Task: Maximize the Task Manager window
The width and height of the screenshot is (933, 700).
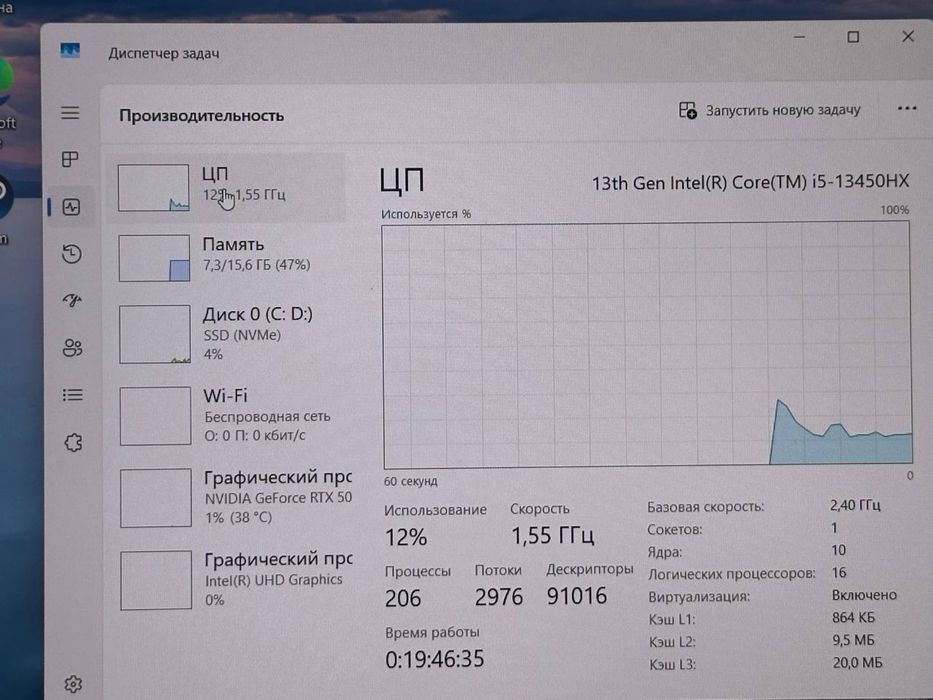Action: tap(853, 37)
